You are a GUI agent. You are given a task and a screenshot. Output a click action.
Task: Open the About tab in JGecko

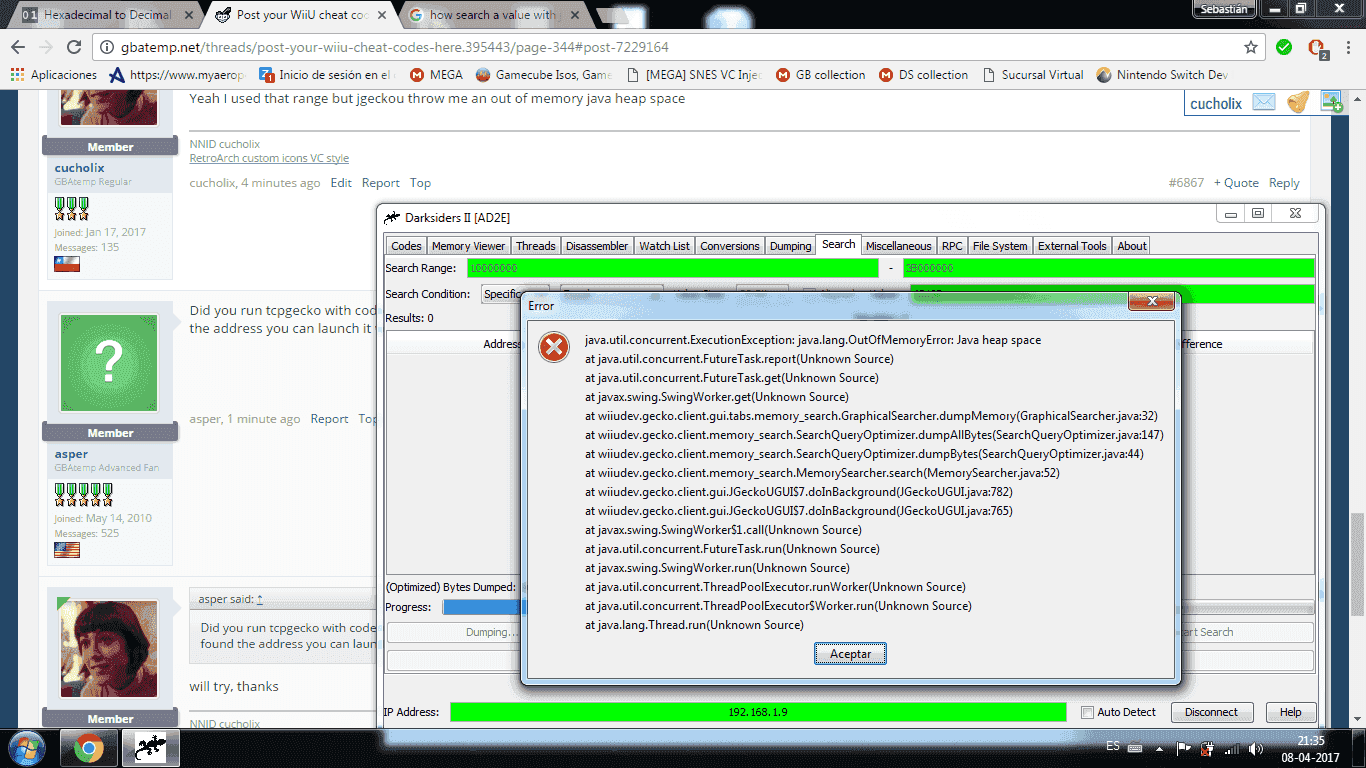click(x=1132, y=246)
